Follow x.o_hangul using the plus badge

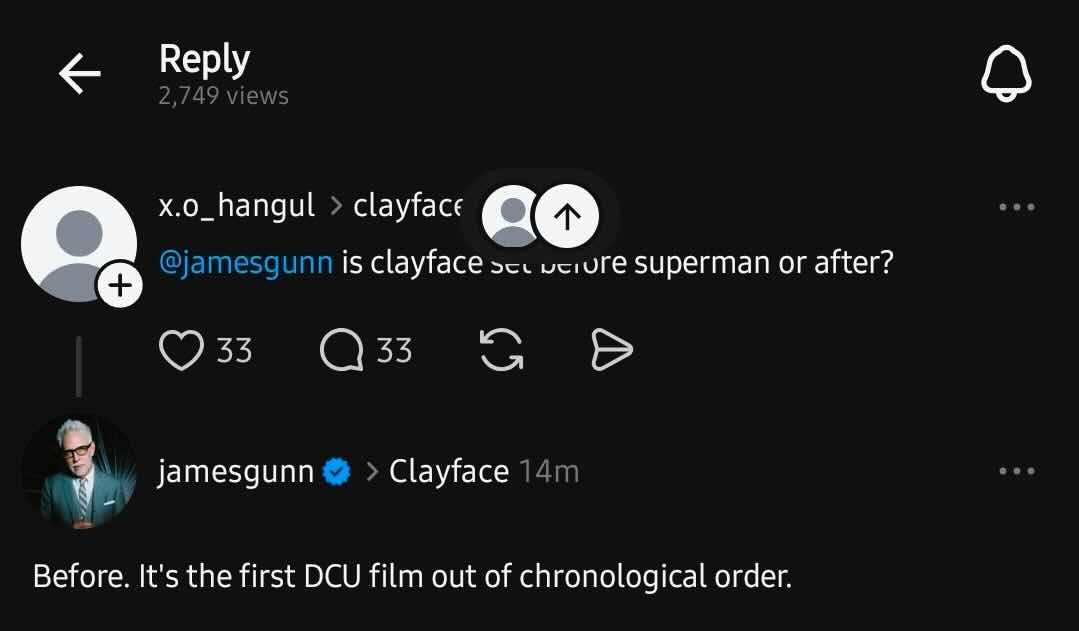click(119, 287)
